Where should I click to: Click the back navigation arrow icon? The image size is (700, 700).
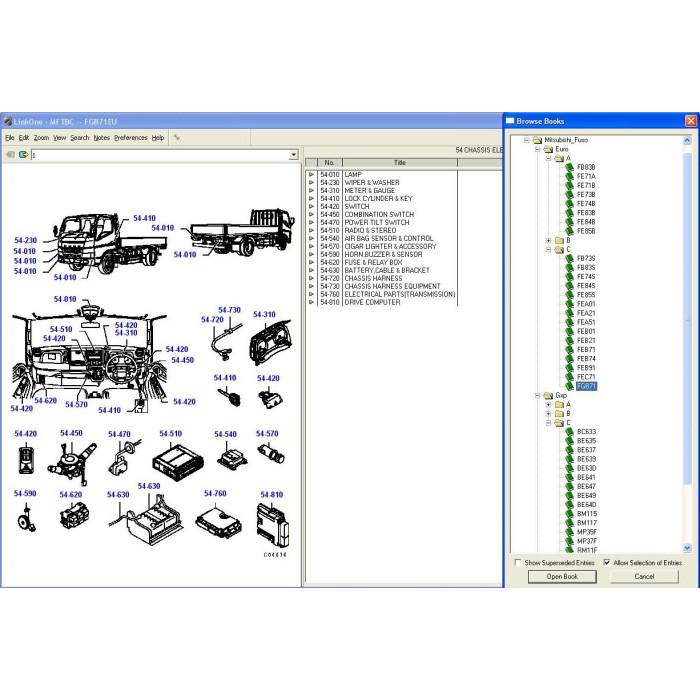click(x=10, y=154)
